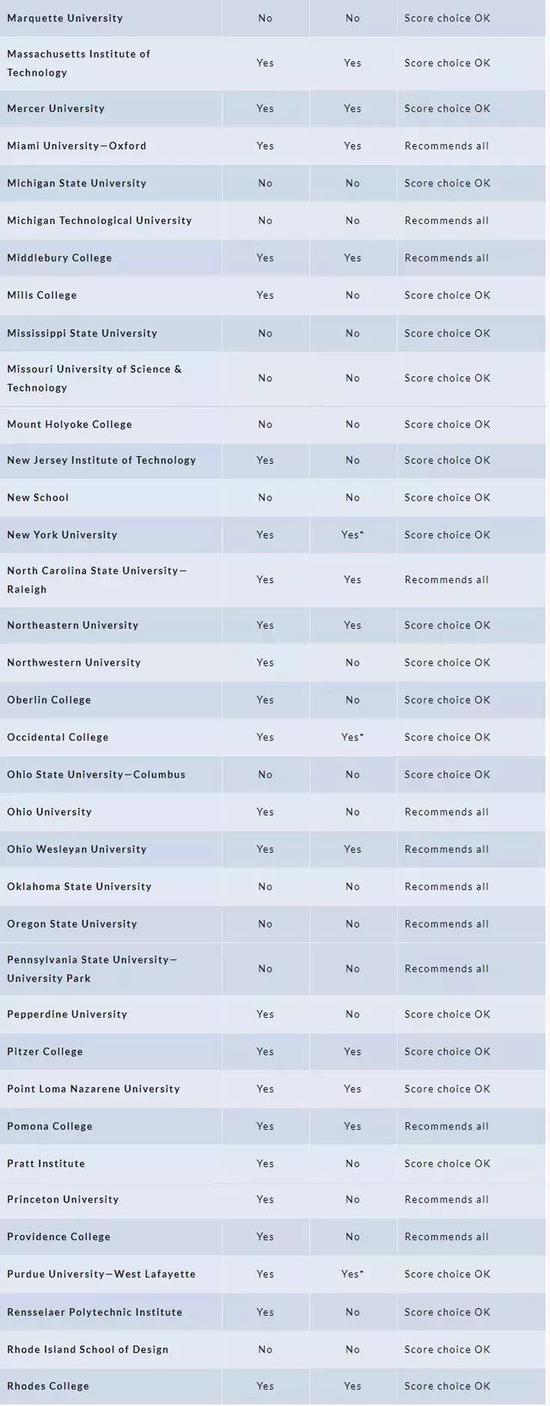Viewport: 550px width, 1406px height.
Task: Click New York University's "Yes*" cell
Action: coord(352,535)
